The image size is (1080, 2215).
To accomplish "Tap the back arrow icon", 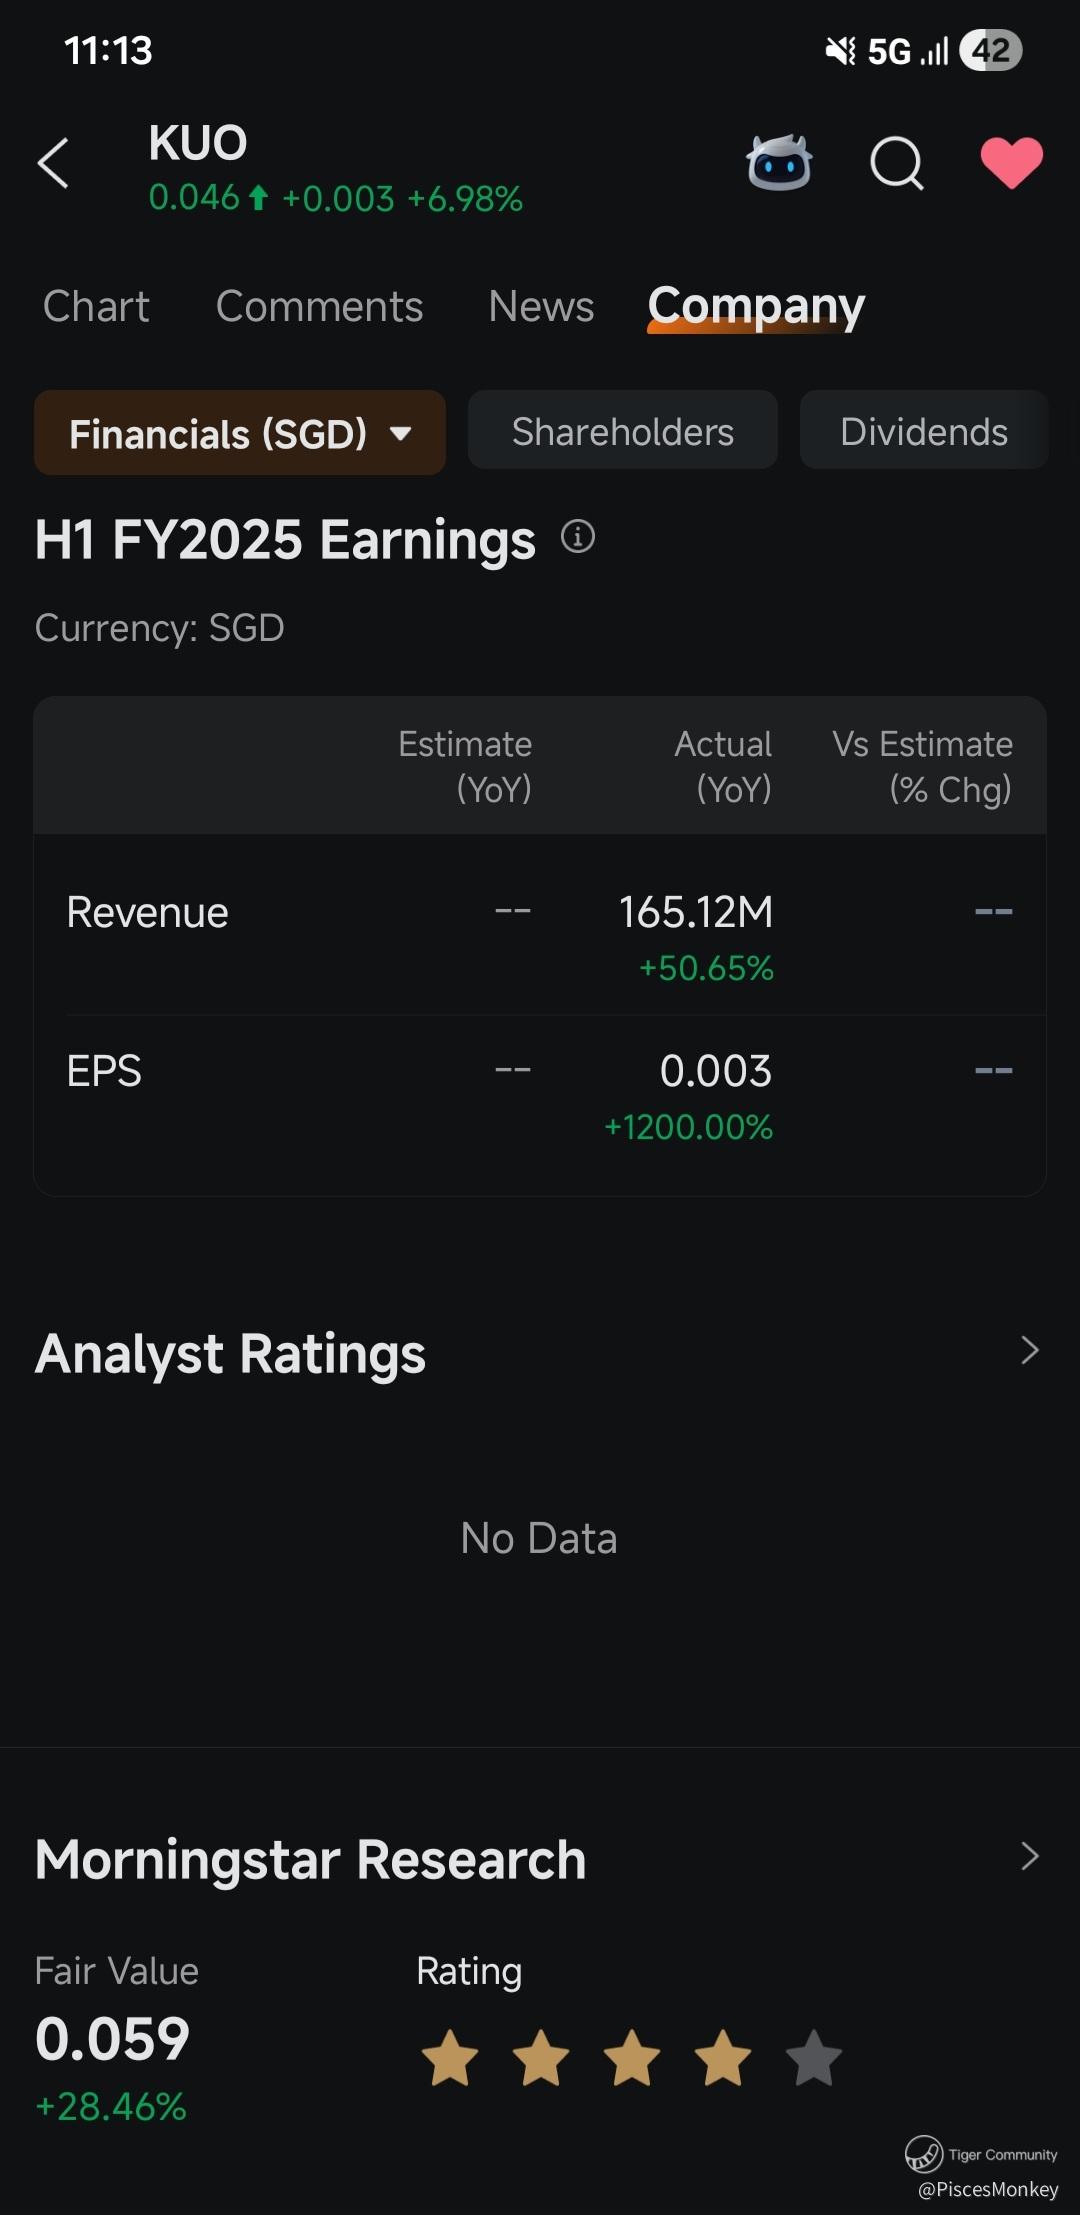I will 54,163.
